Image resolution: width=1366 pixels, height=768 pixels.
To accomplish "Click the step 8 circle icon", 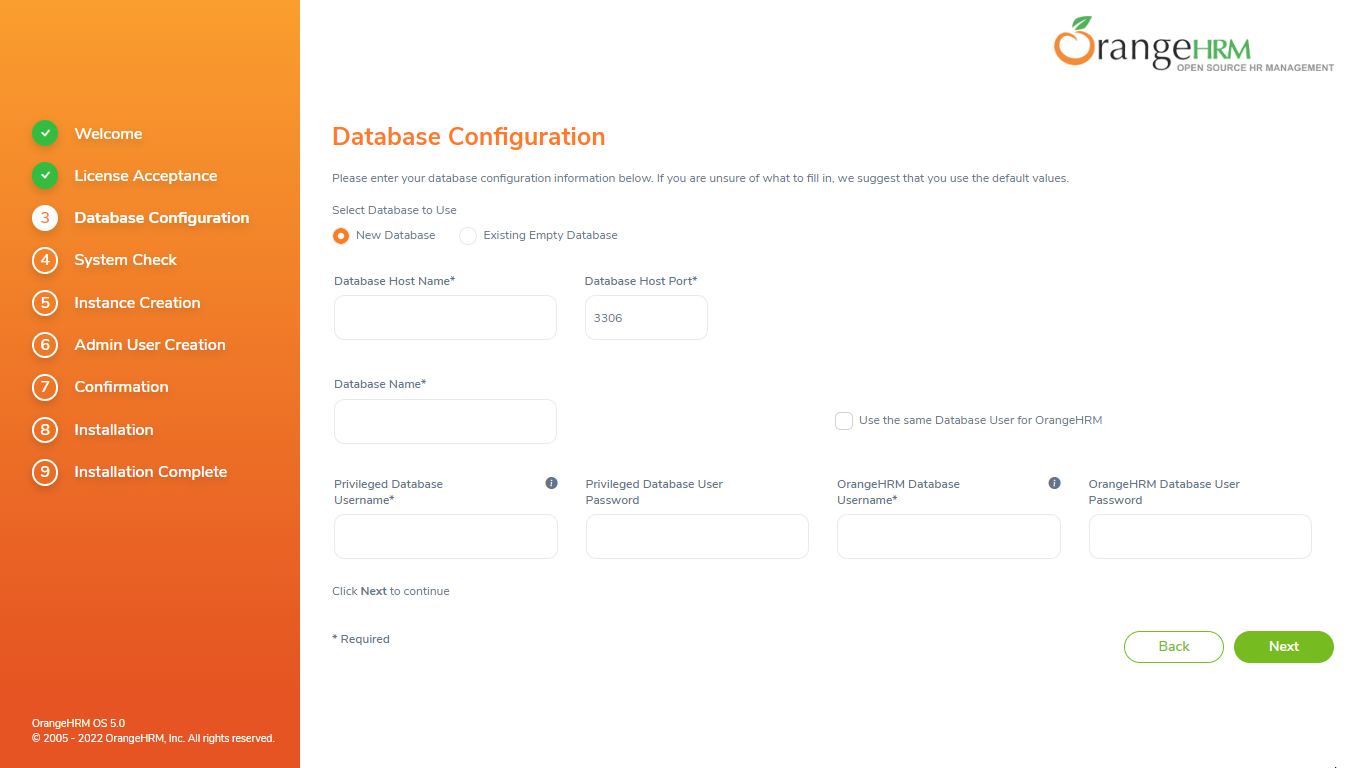I will click(45, 430).
